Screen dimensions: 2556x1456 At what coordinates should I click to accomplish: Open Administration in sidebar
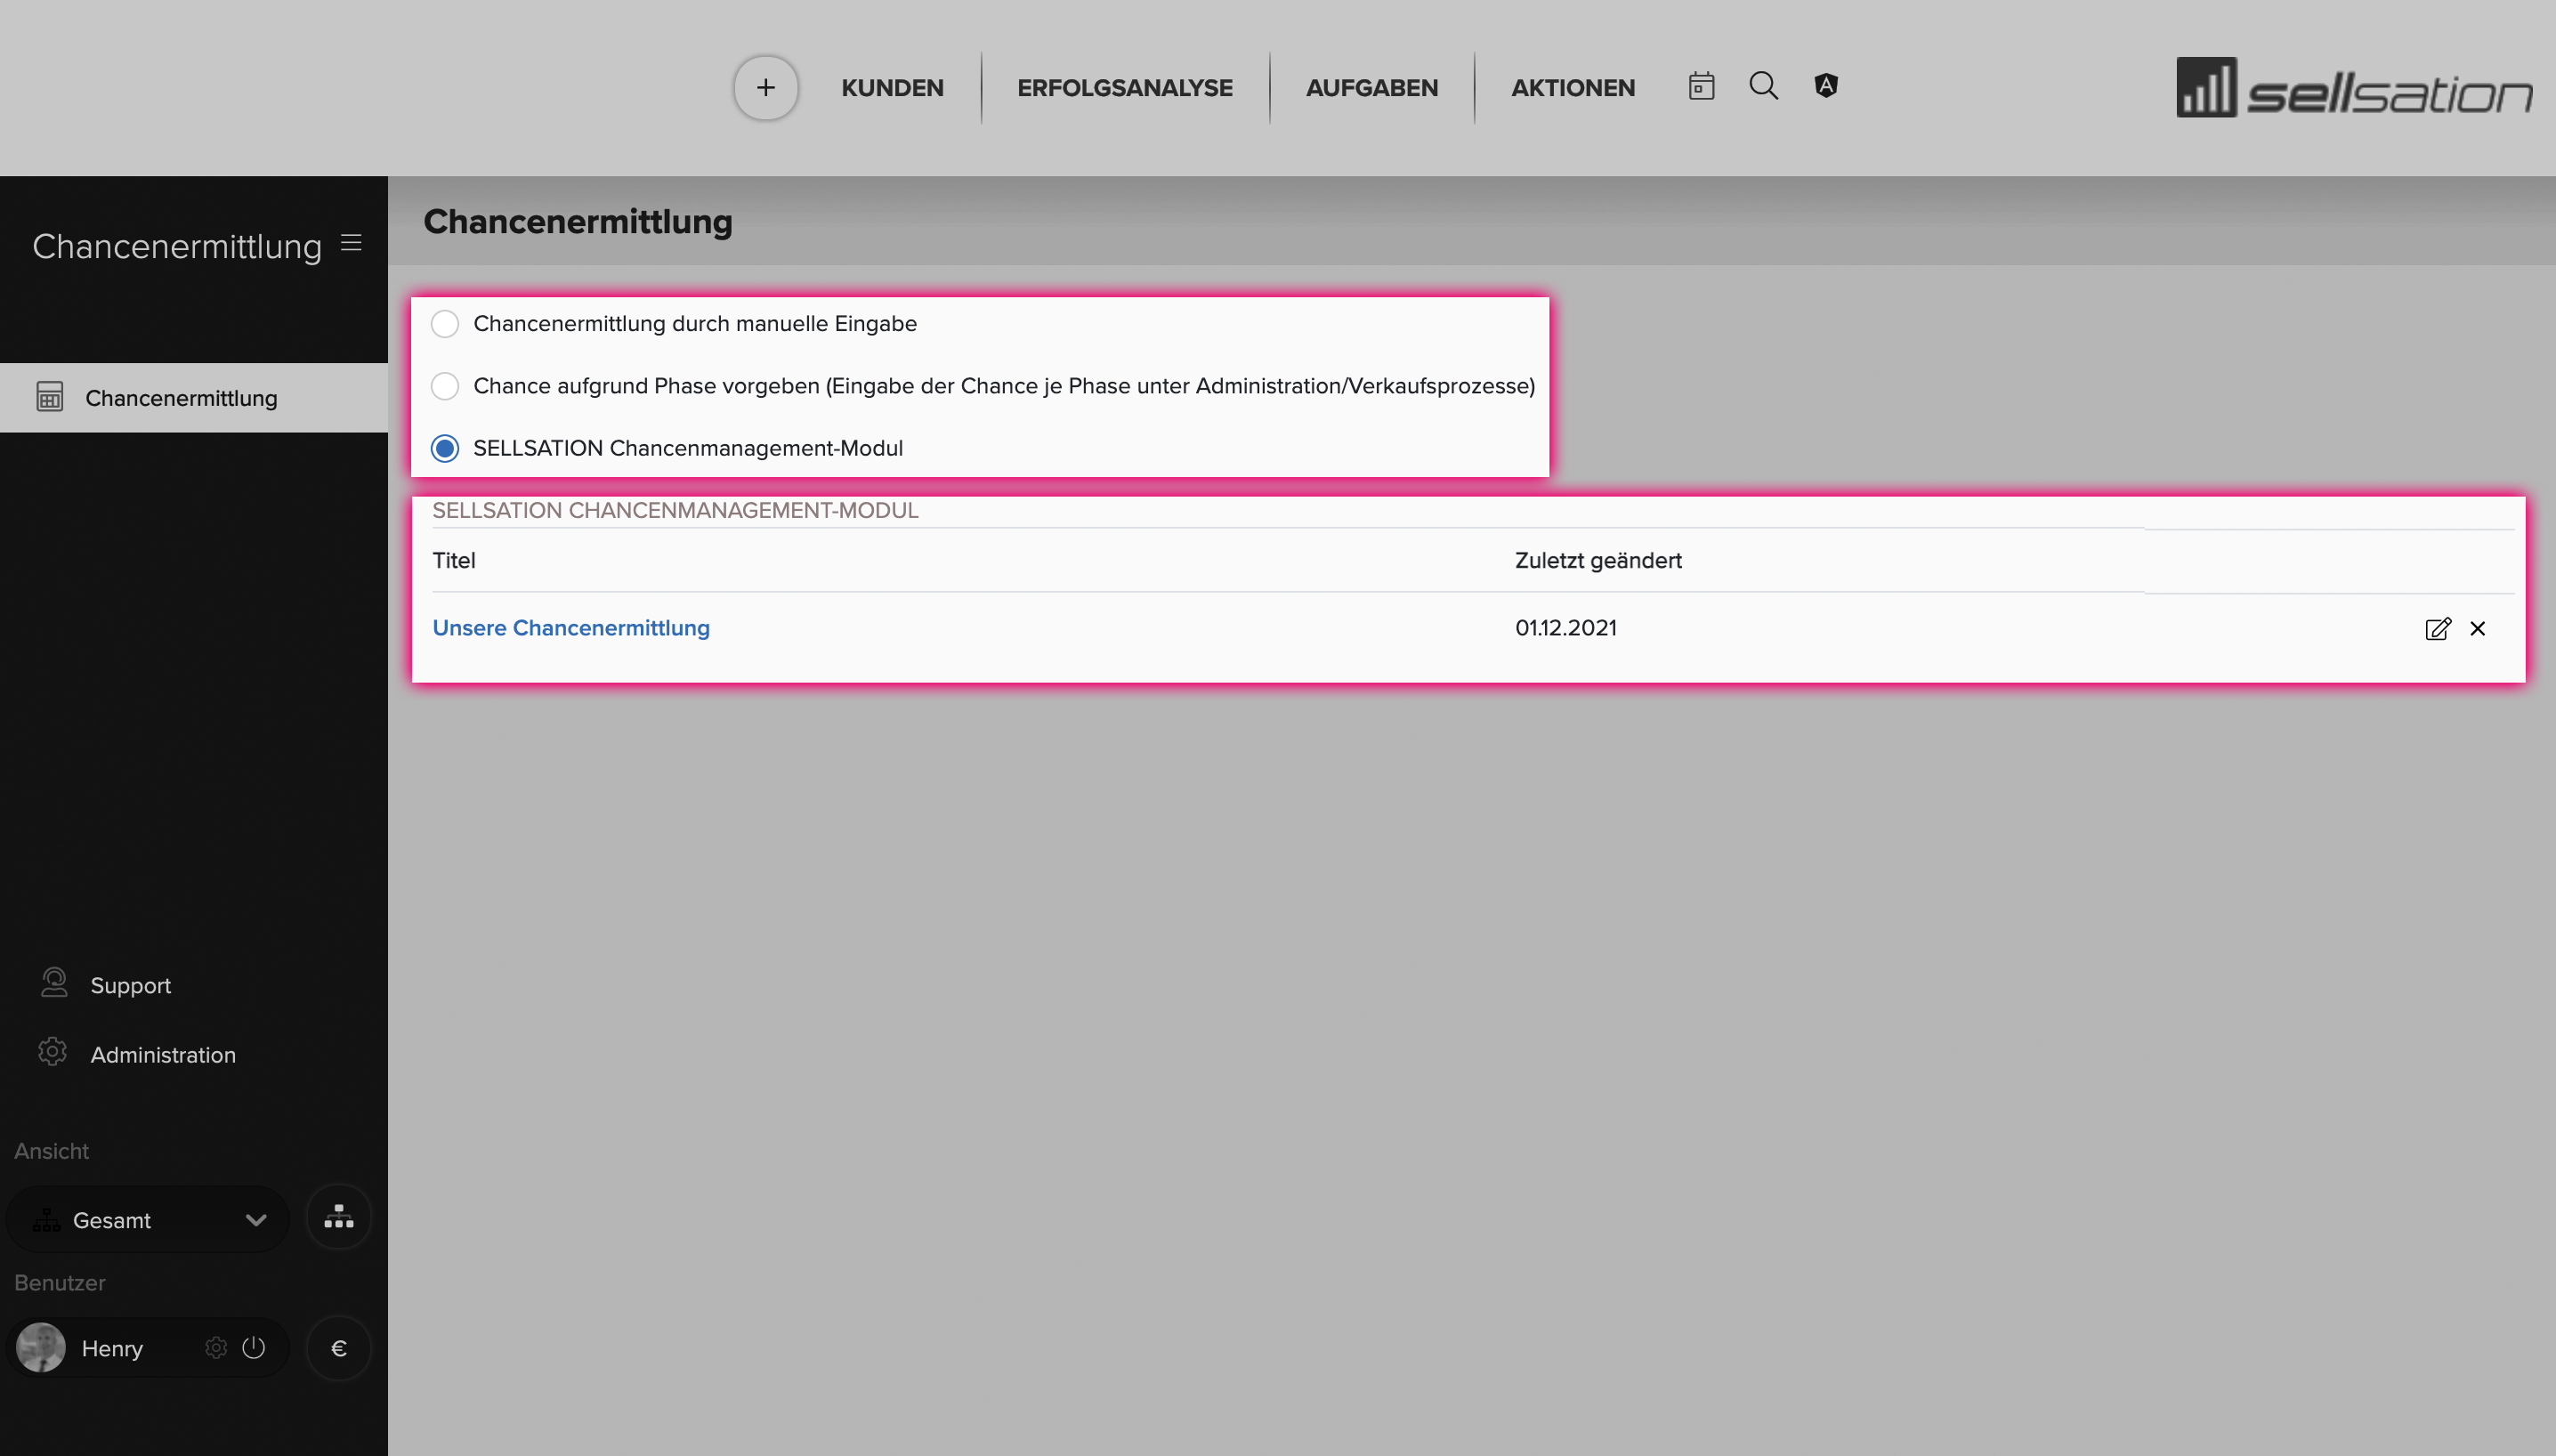tap(163, 1055)
